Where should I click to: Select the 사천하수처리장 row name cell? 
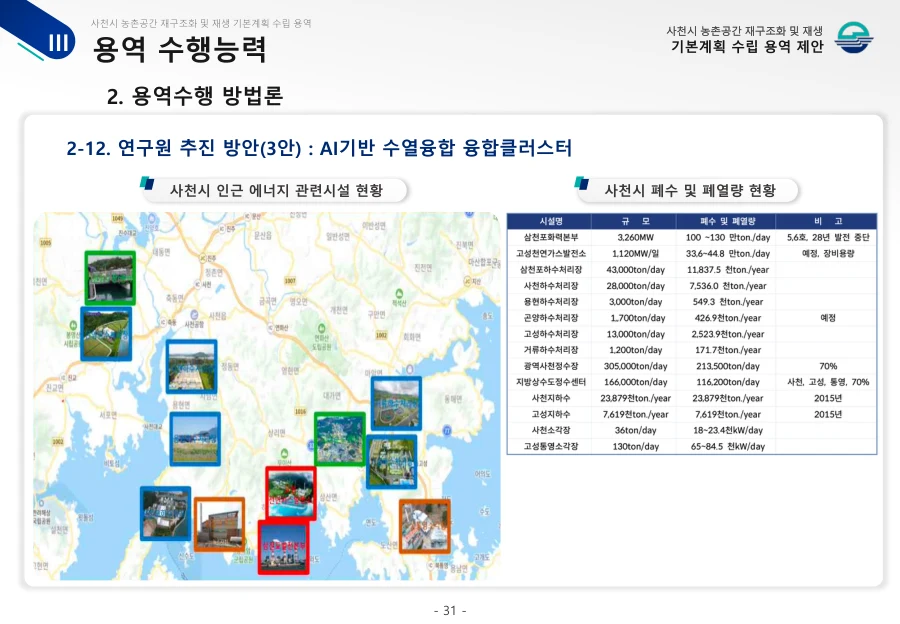550,285
